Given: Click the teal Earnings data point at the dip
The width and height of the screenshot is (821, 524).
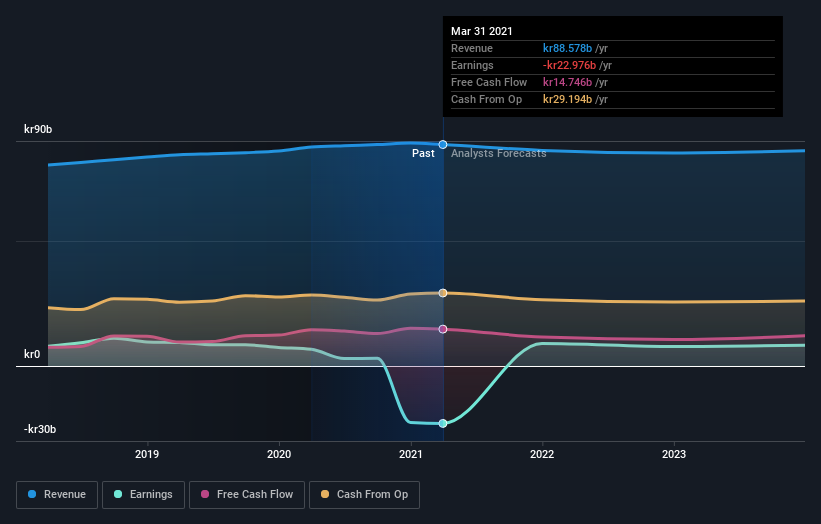Looking at the screenshot, I should click(443, 423).
